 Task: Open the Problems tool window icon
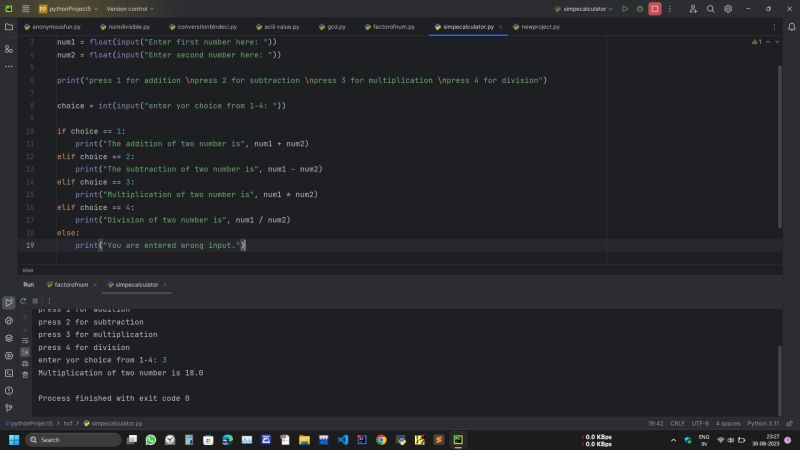[9, 391]
